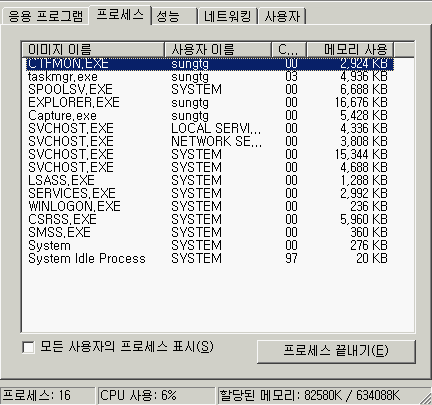
Task: Sort by 이미지 이름 column header
Action: pyautogui.click(x=93, y=50)
